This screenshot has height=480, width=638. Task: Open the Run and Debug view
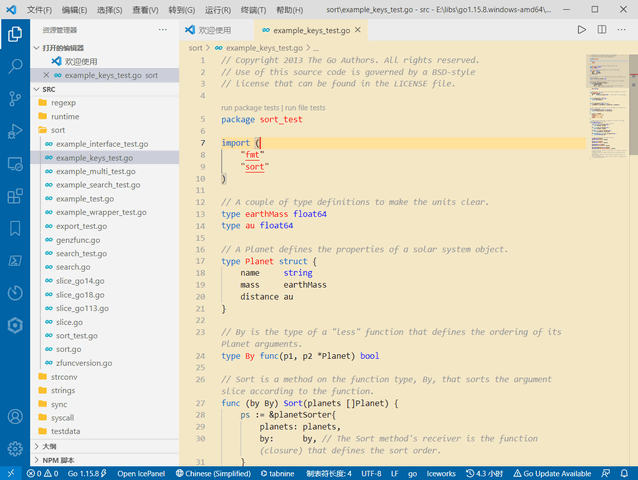pos(15,131)
